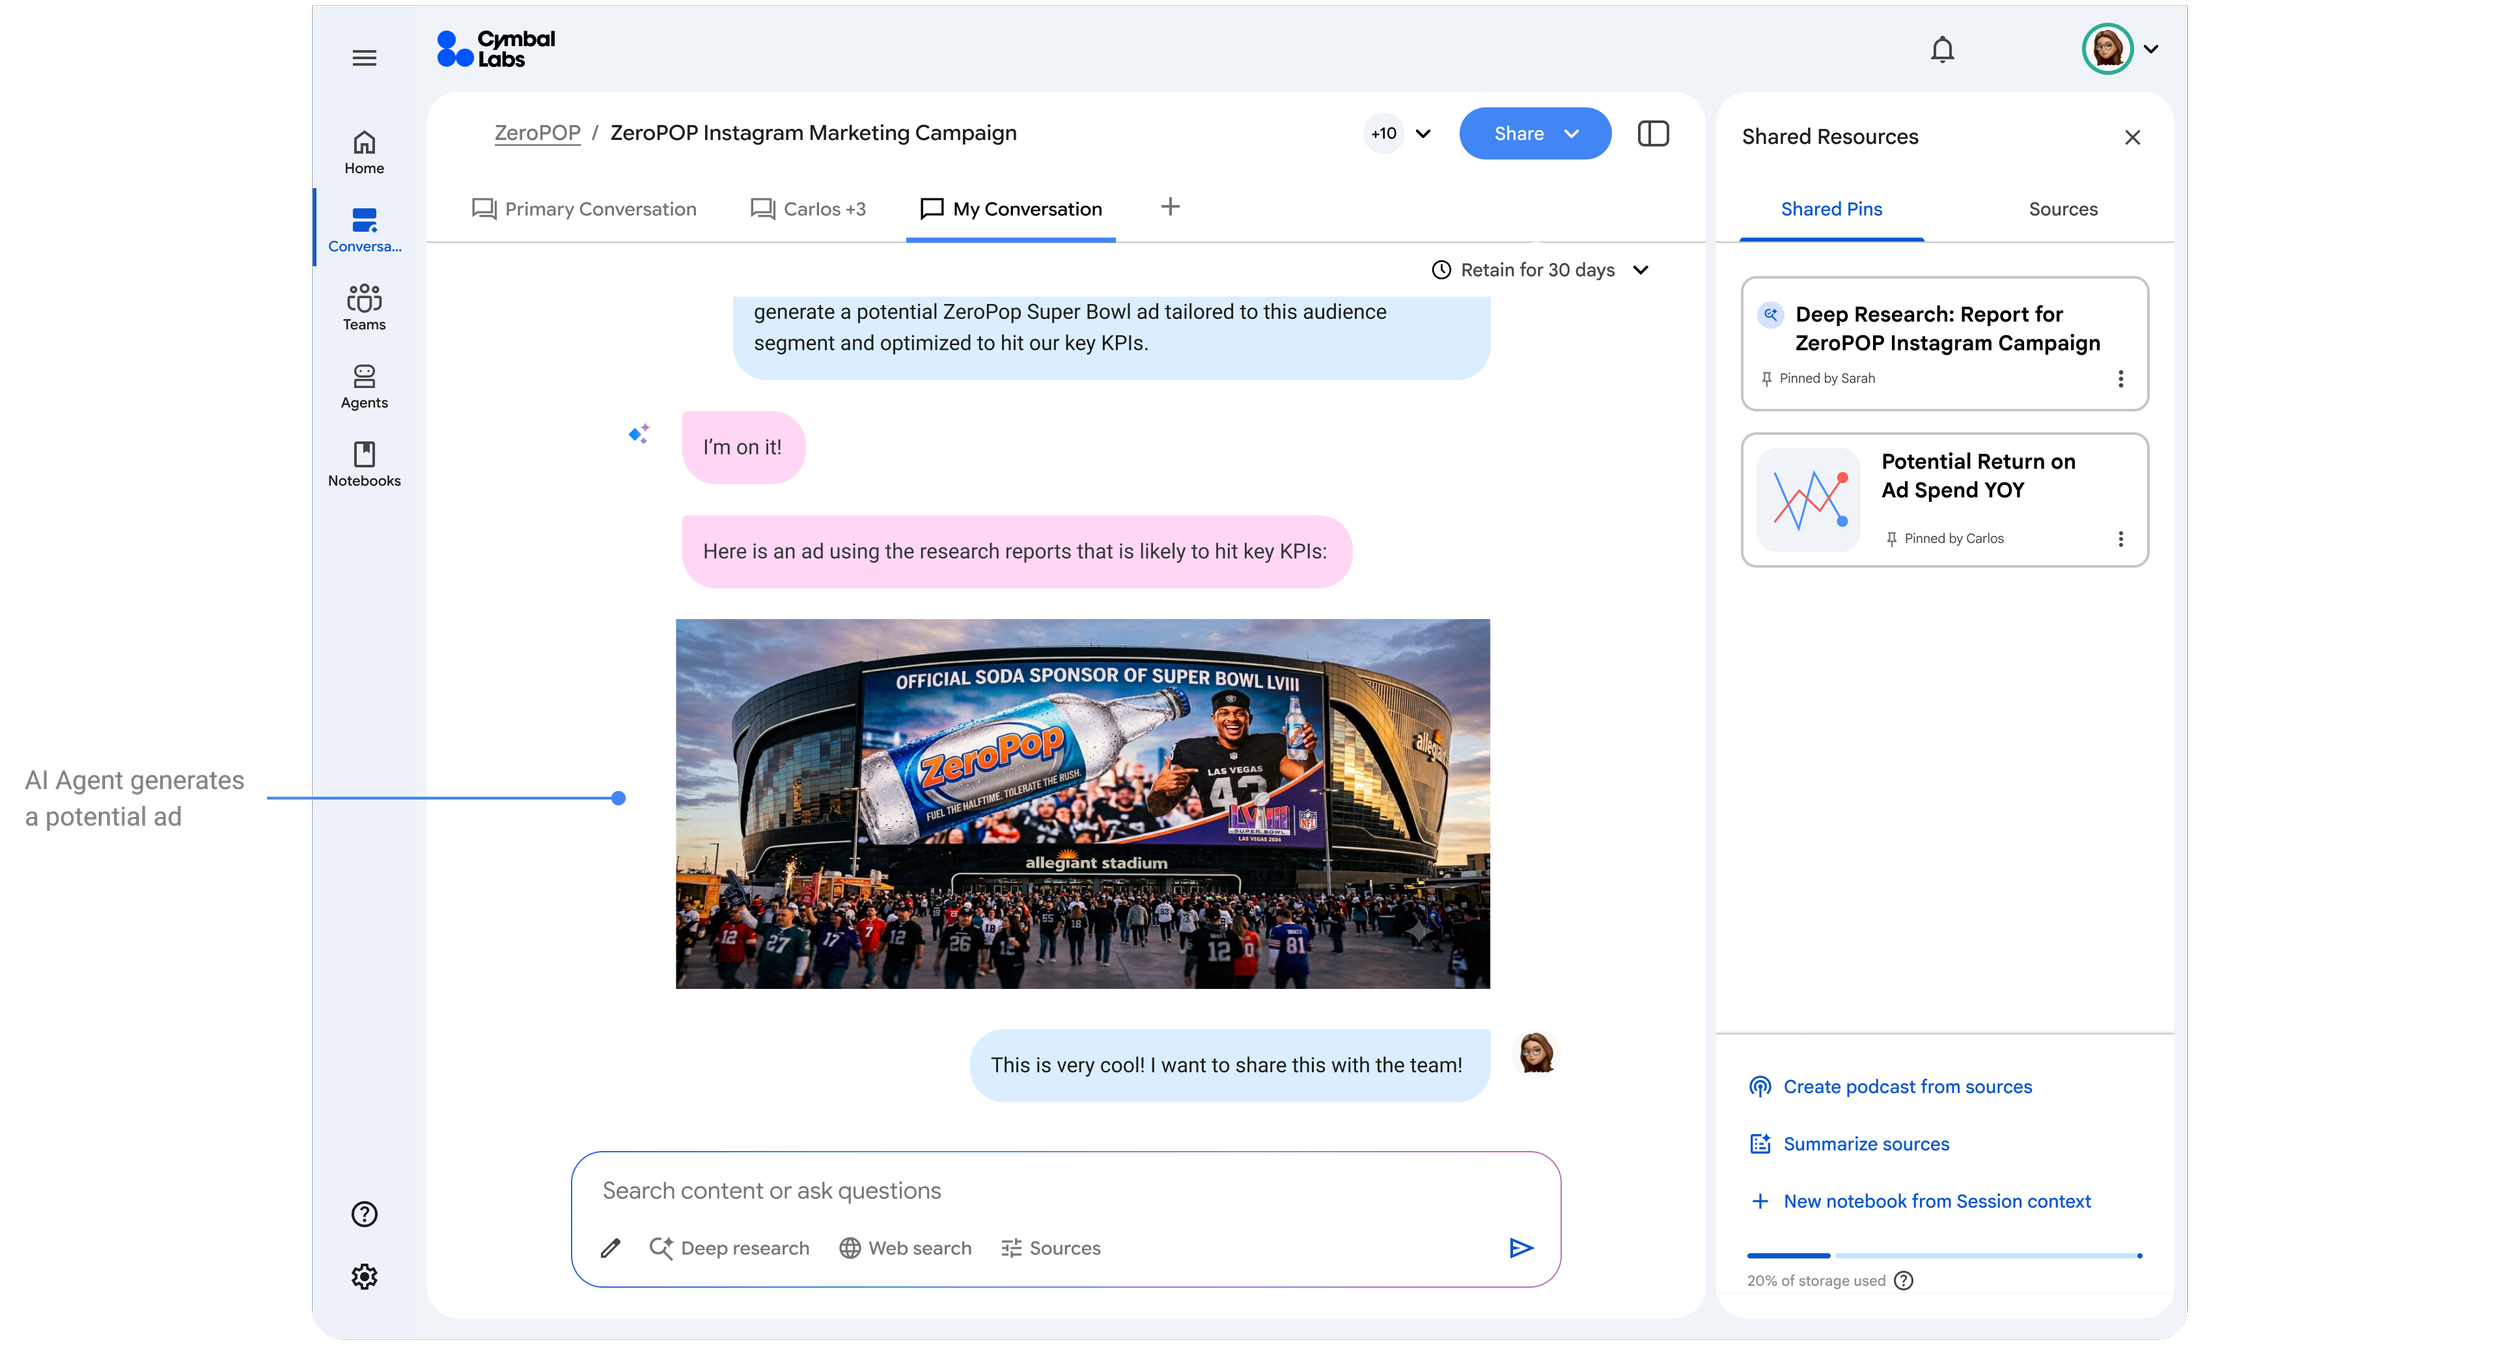
Task: Expand Retain for 30 days dropdown
Action: (x=1540, y=270)
